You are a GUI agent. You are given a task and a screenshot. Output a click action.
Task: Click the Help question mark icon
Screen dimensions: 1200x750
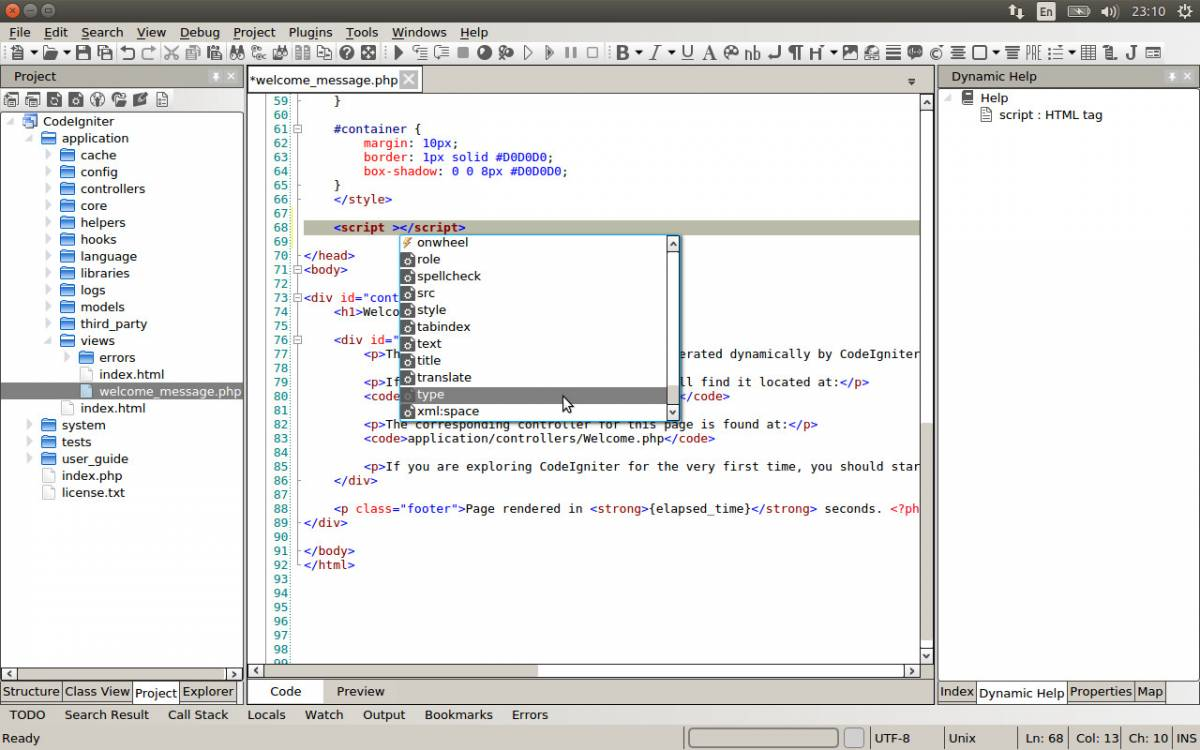(346, 52)
